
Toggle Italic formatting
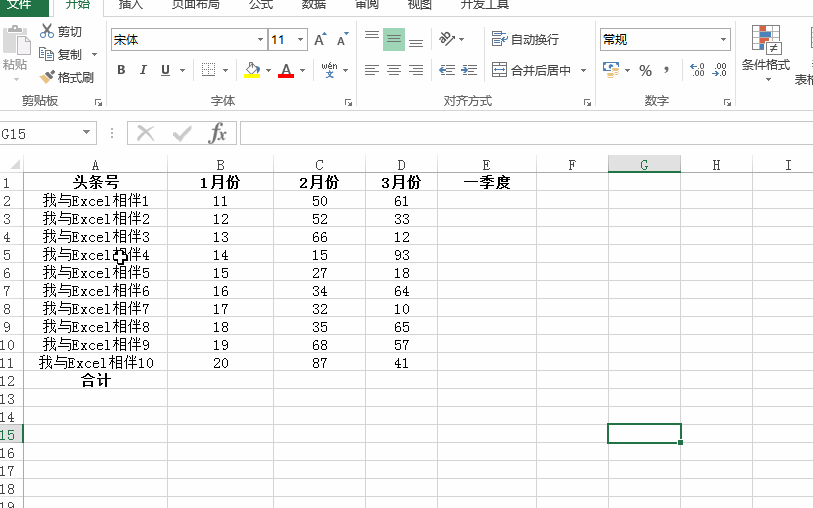pyautogui.click(x=143, y=69)
